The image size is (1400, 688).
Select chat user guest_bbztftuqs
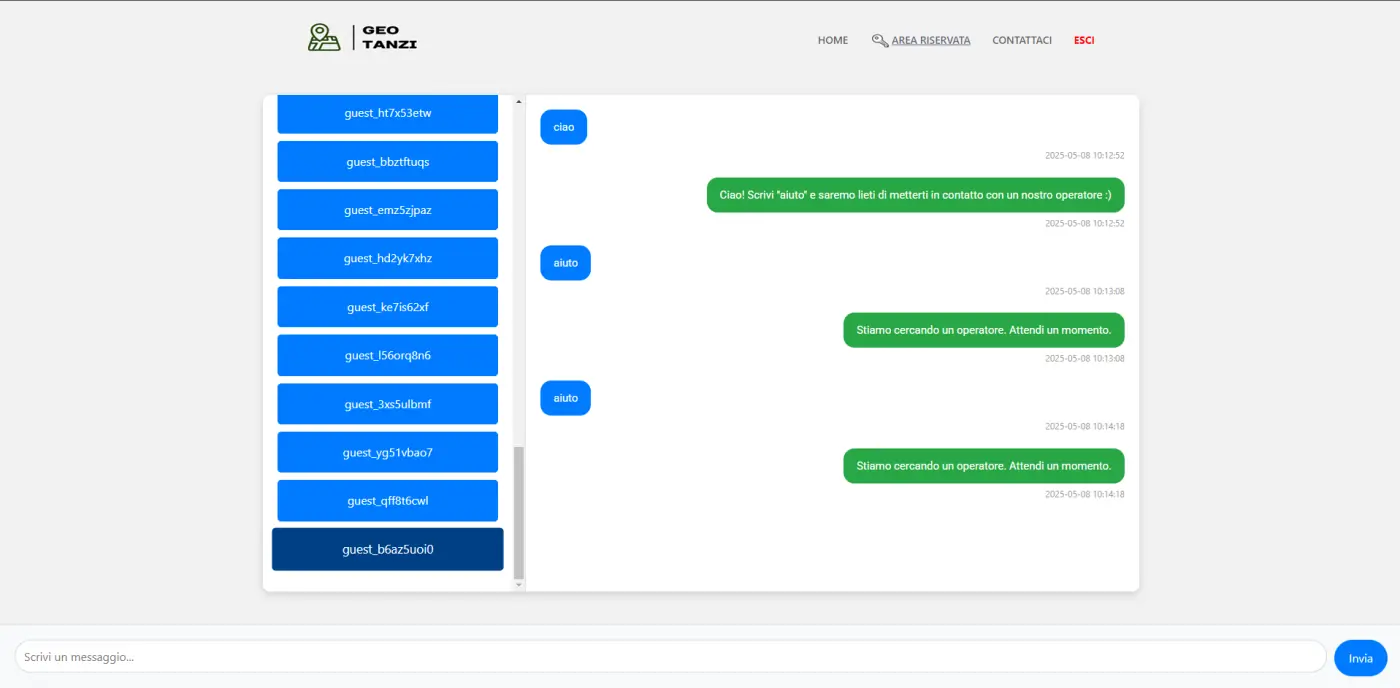tap(387, 162)
